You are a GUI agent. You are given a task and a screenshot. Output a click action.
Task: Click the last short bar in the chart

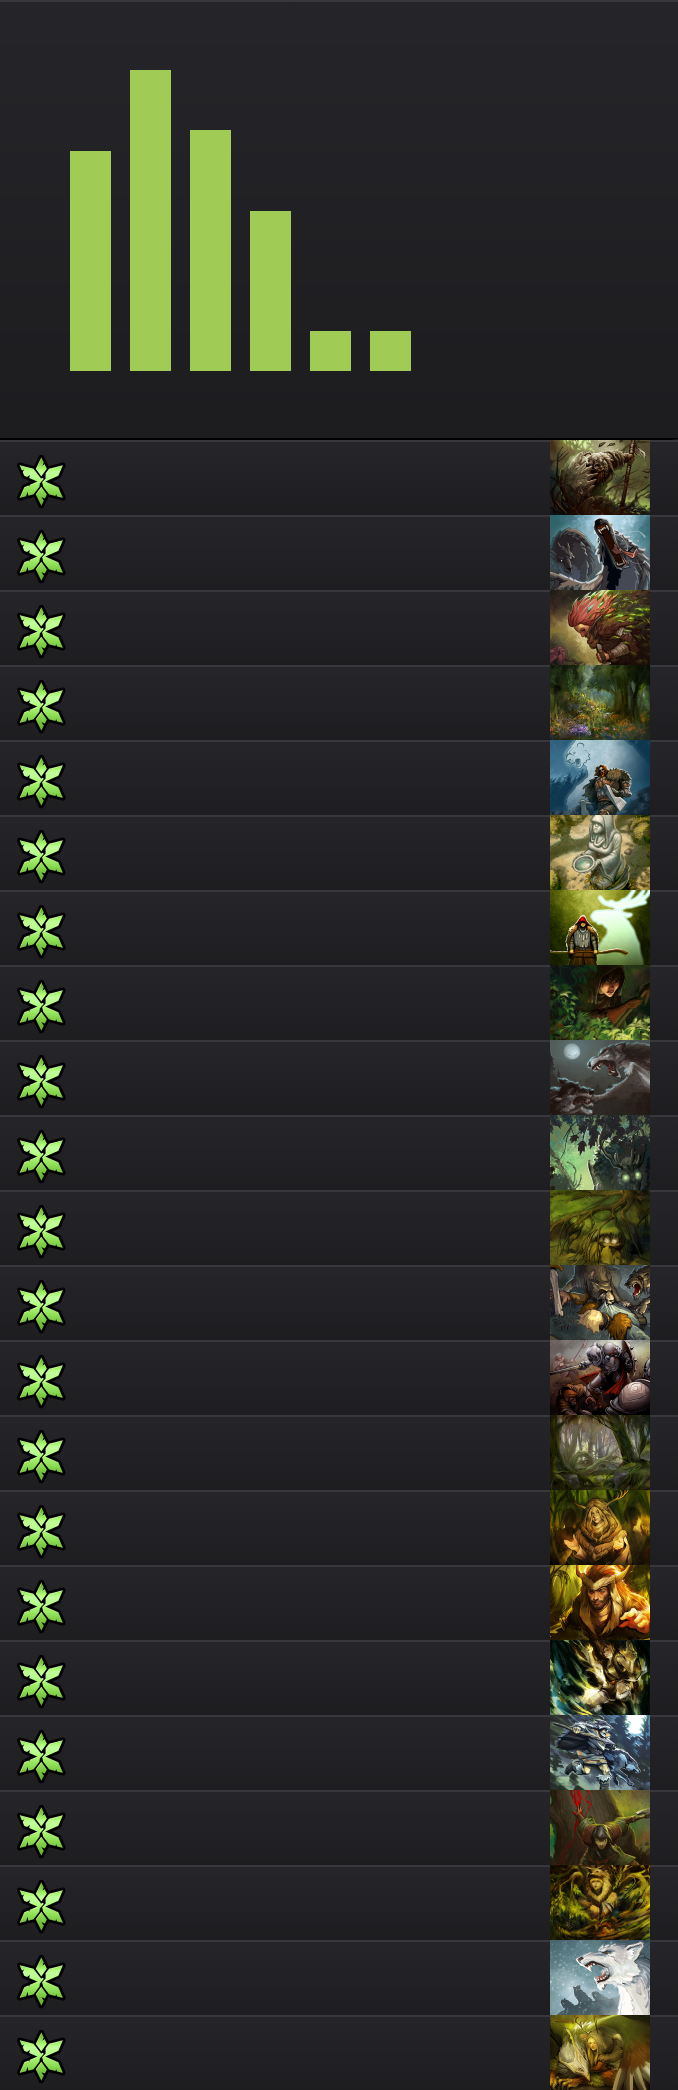pyautogui.click(x=390, y=351)
